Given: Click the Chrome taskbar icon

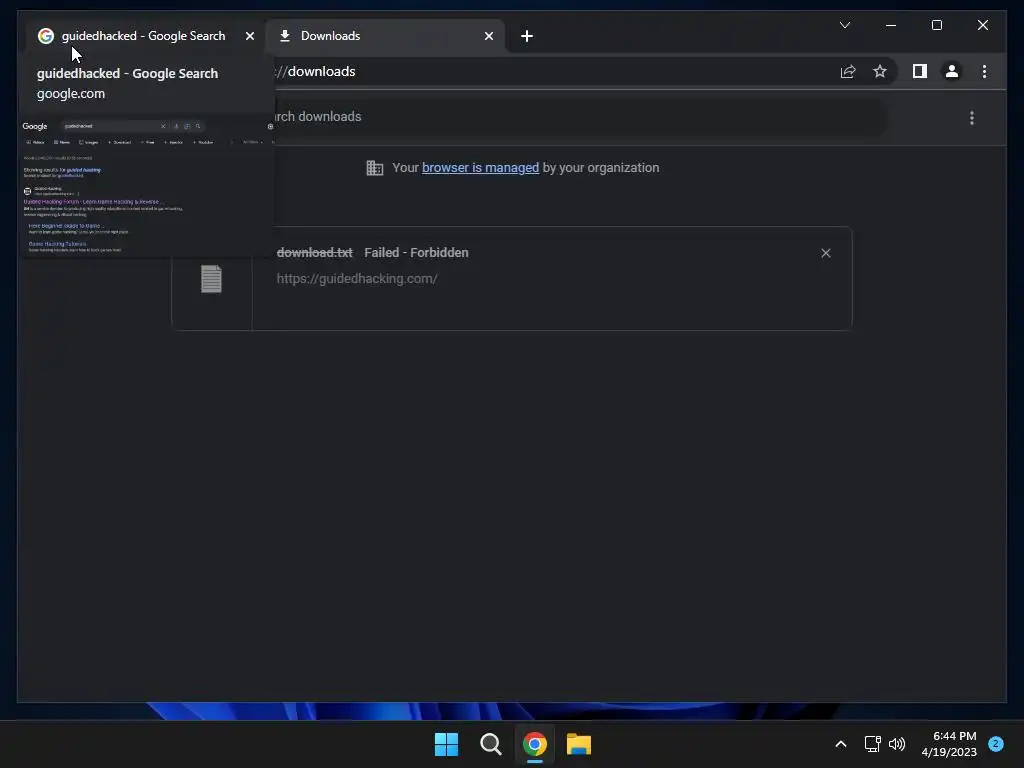Looking at the screenshot, I should pos(534,744).
